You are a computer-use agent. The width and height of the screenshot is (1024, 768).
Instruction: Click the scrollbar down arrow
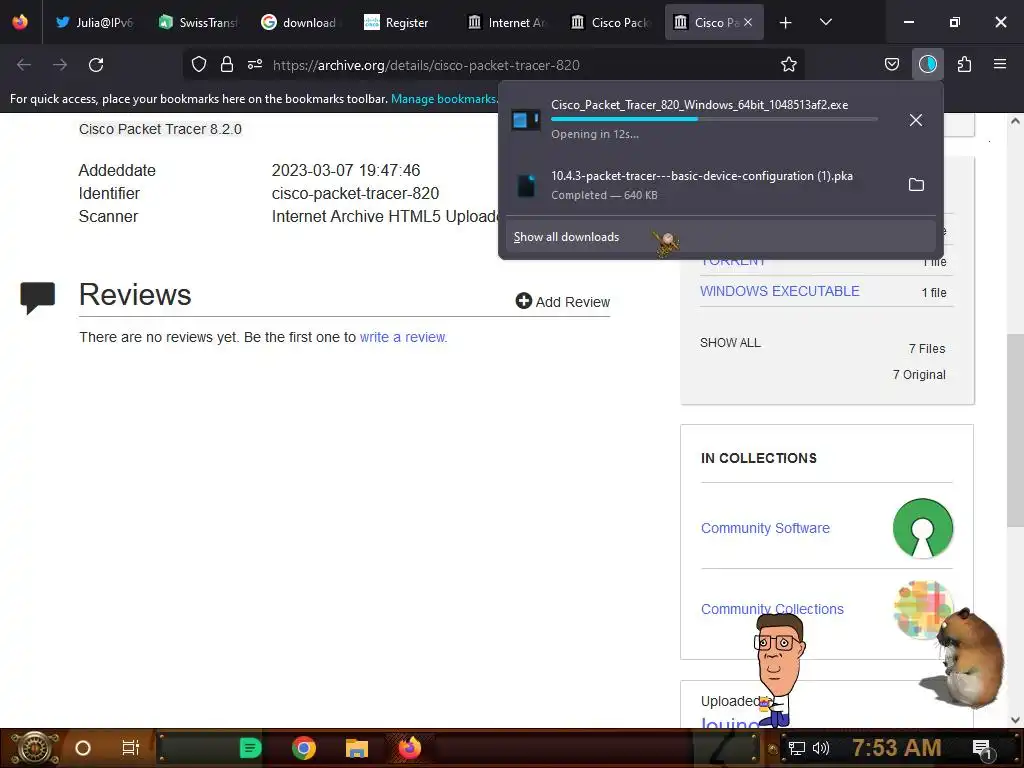click(x=1015, y=720)
